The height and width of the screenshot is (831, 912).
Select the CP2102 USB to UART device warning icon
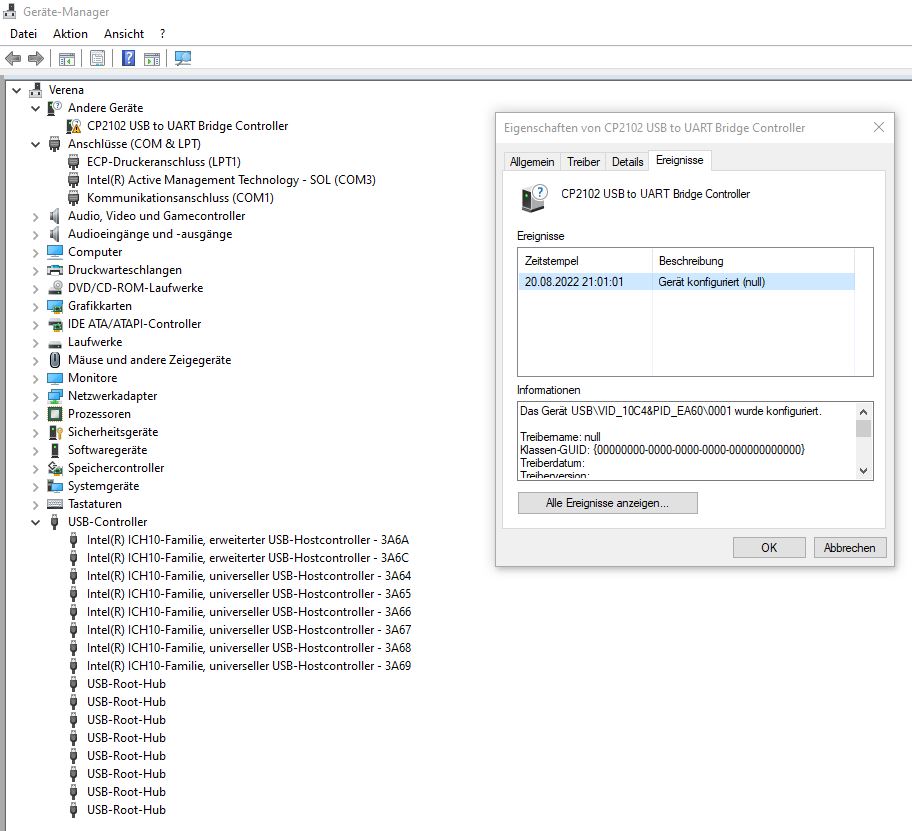74,126
